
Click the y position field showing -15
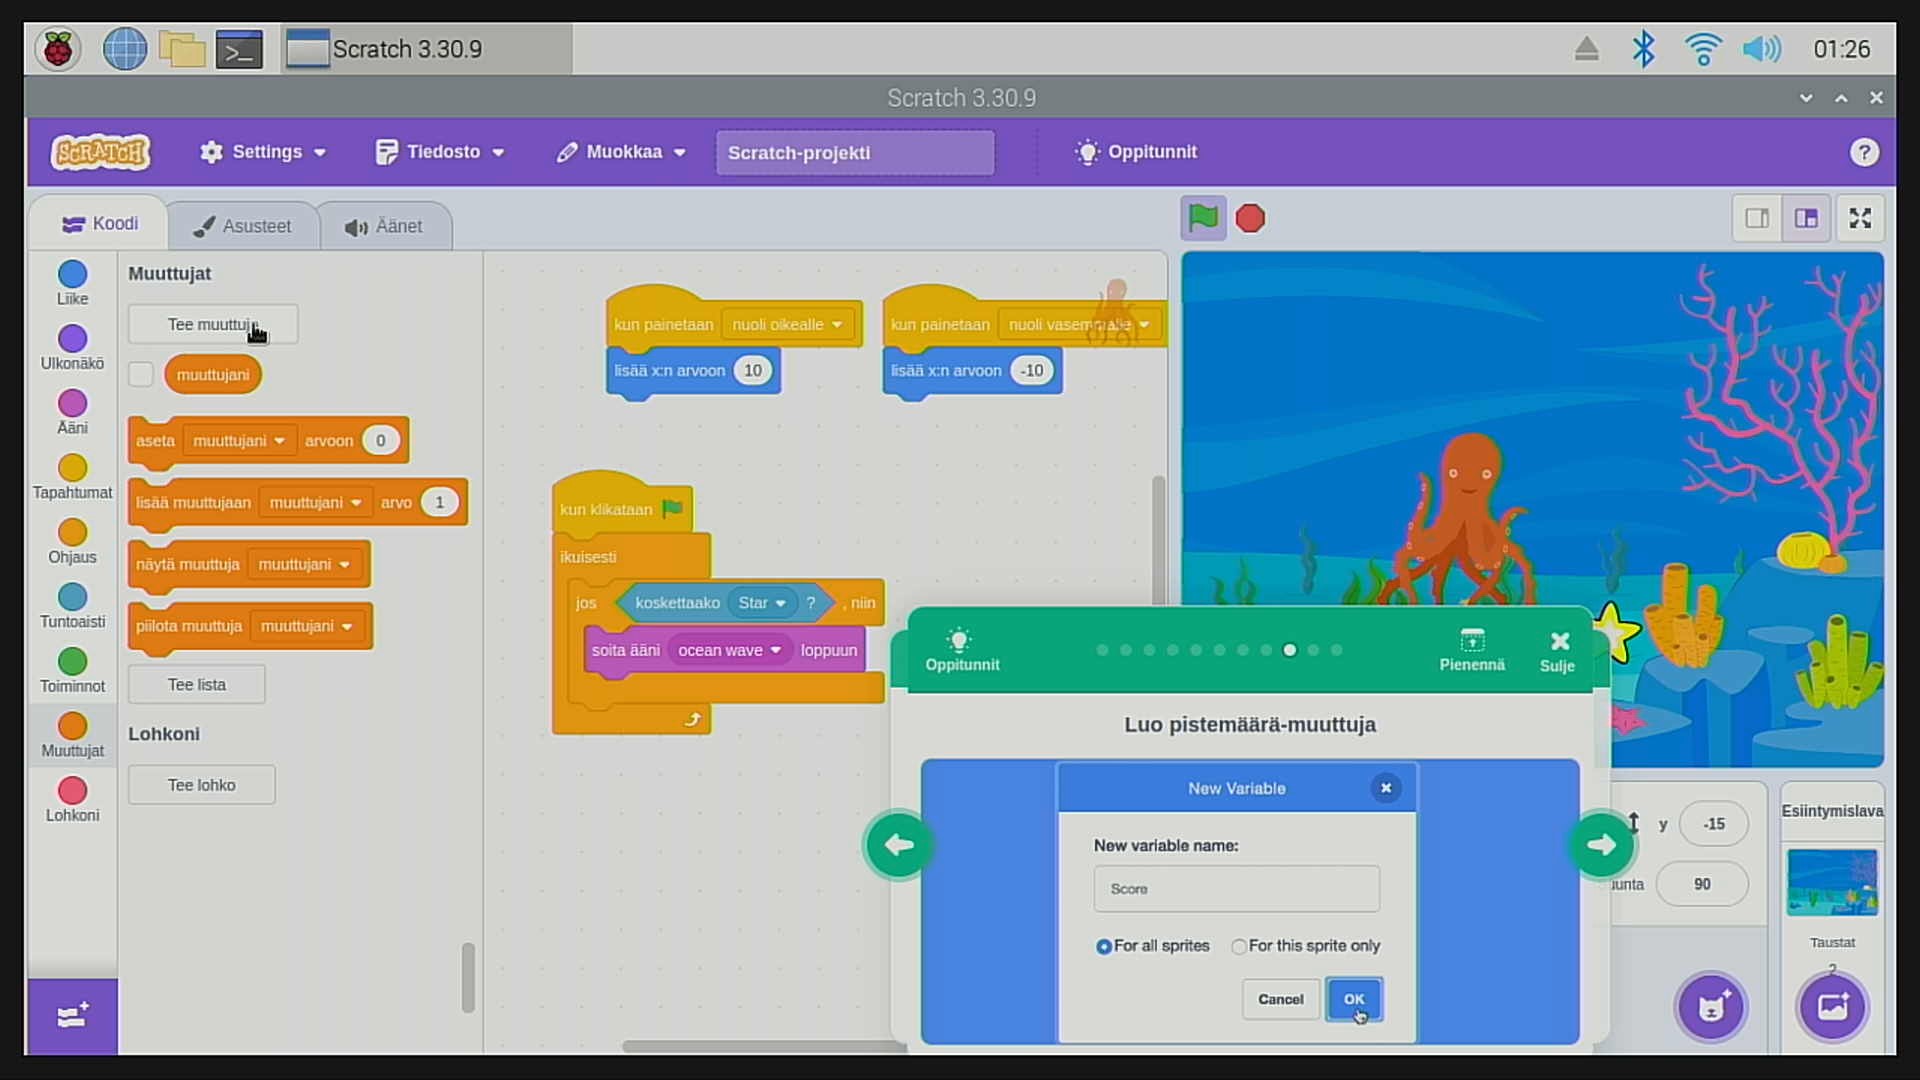point(1714,824)
